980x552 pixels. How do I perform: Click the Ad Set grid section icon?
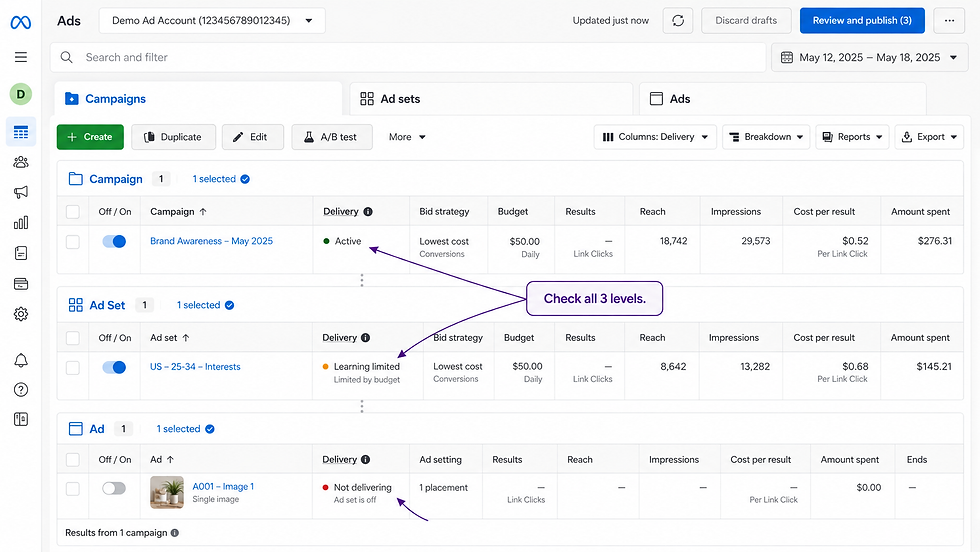[x=76, y=305]
